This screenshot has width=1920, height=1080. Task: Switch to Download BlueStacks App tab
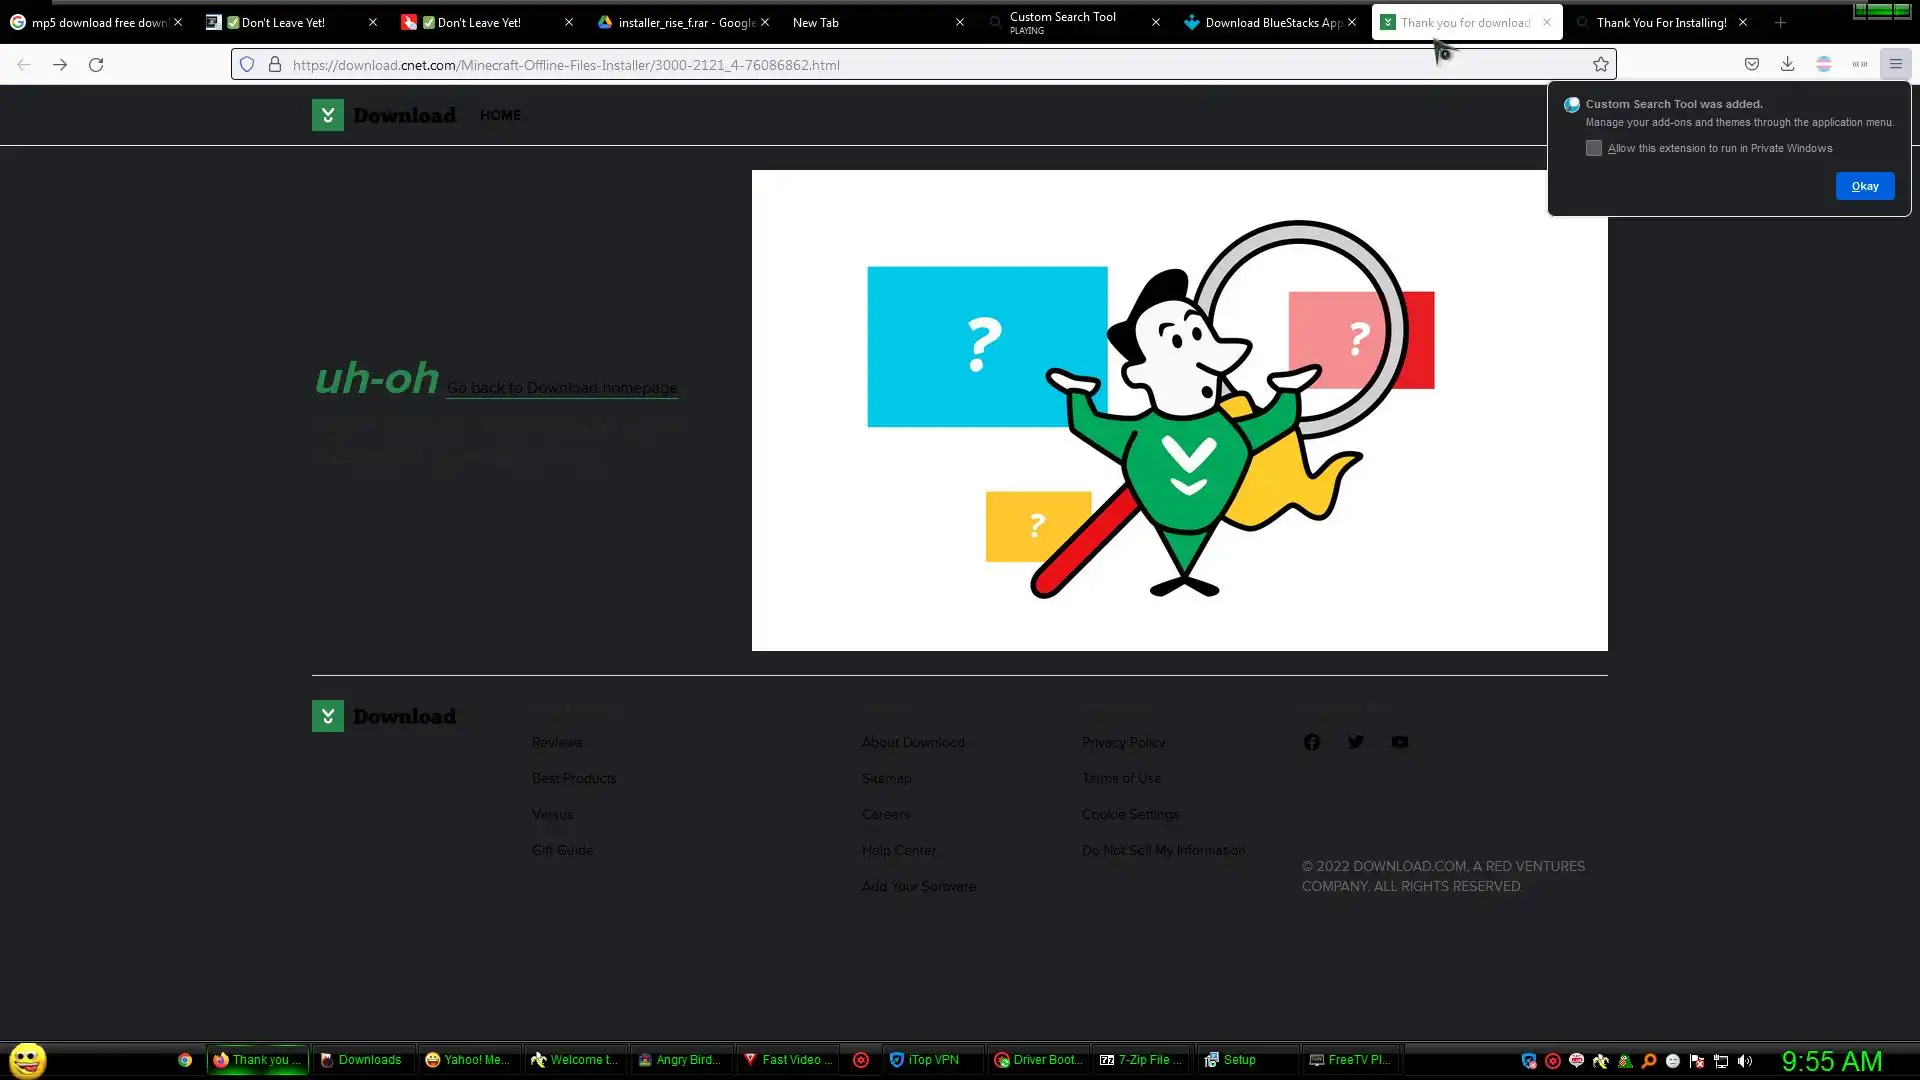tap(1270, 22)
